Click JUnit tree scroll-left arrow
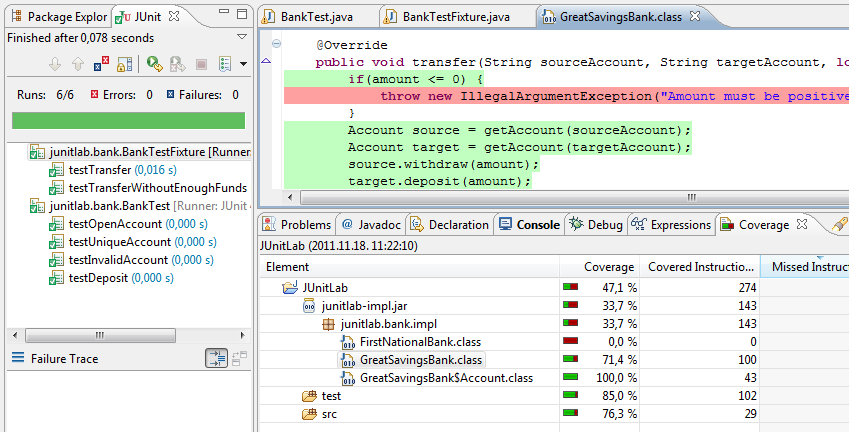This screenshot has height=432, width=849. click(x=15, y=335)
